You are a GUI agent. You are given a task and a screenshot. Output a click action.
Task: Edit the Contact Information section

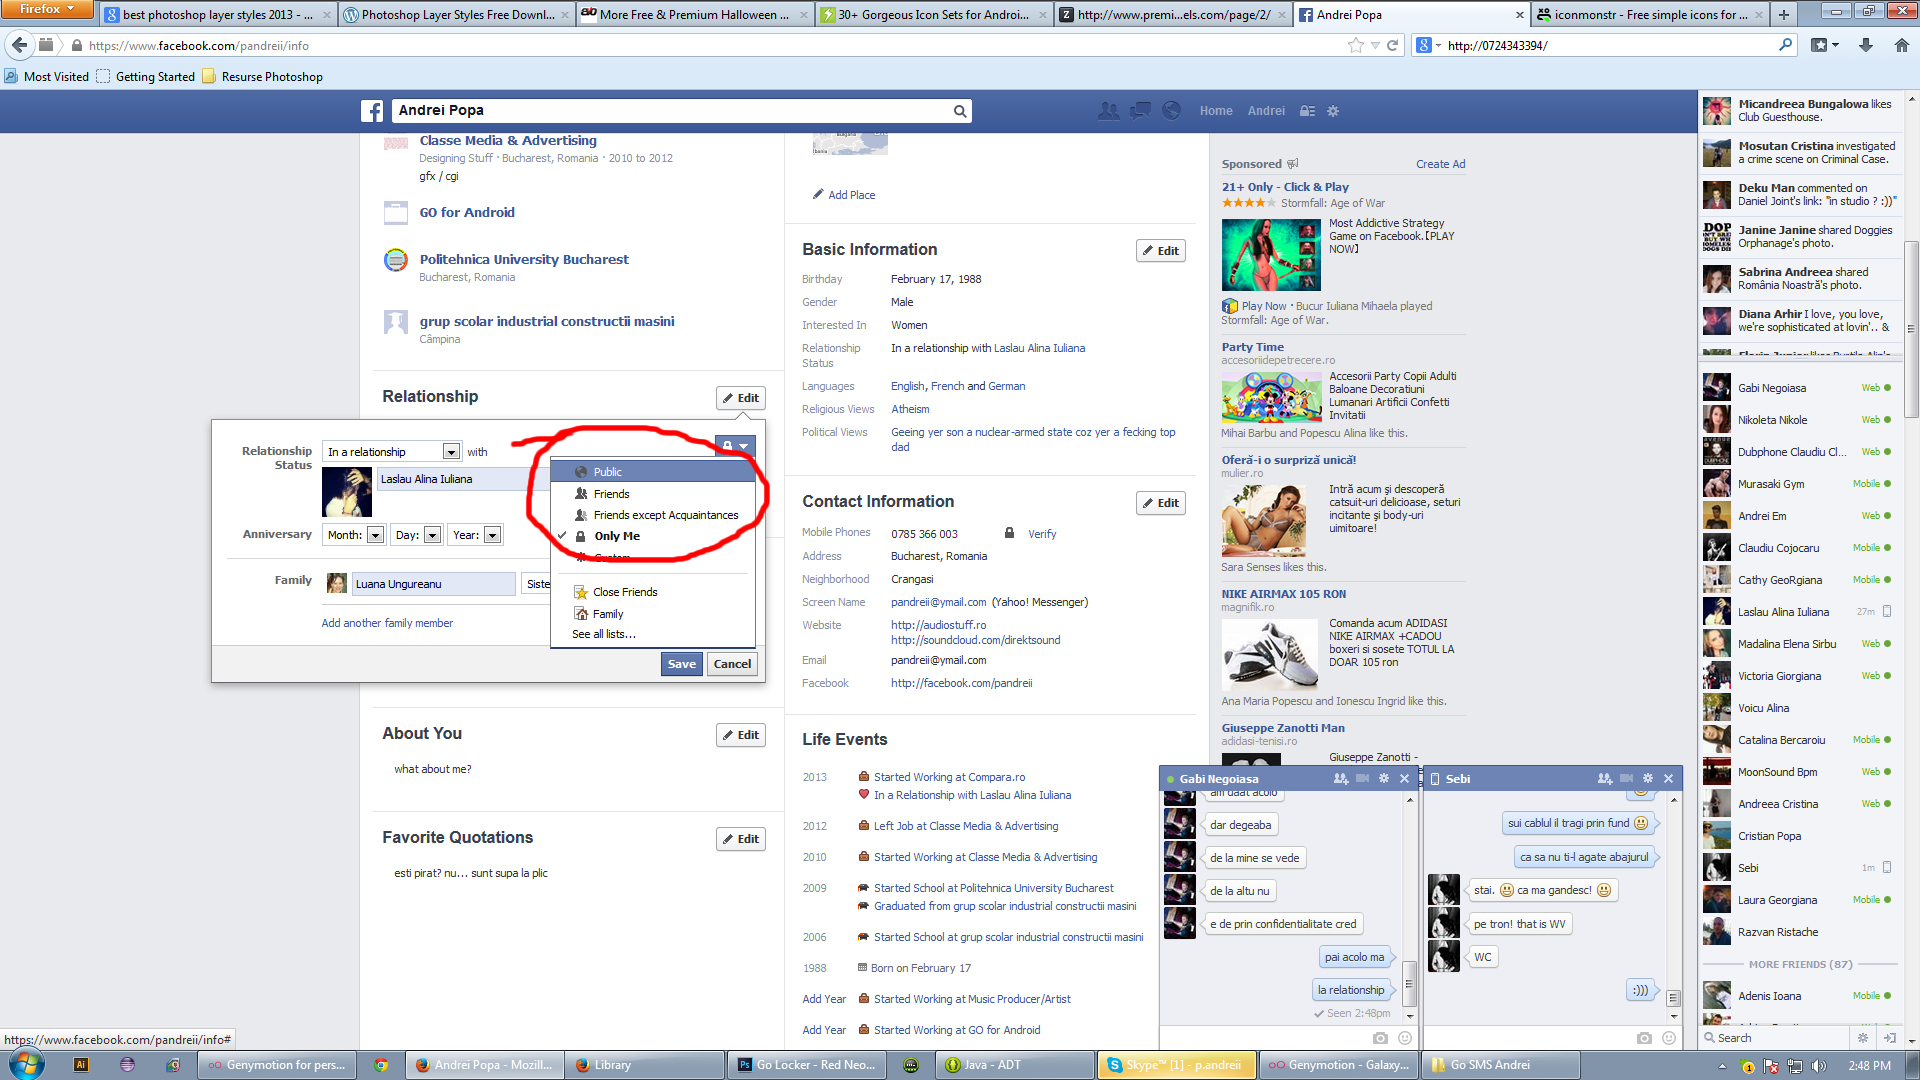pos(1160,503)
